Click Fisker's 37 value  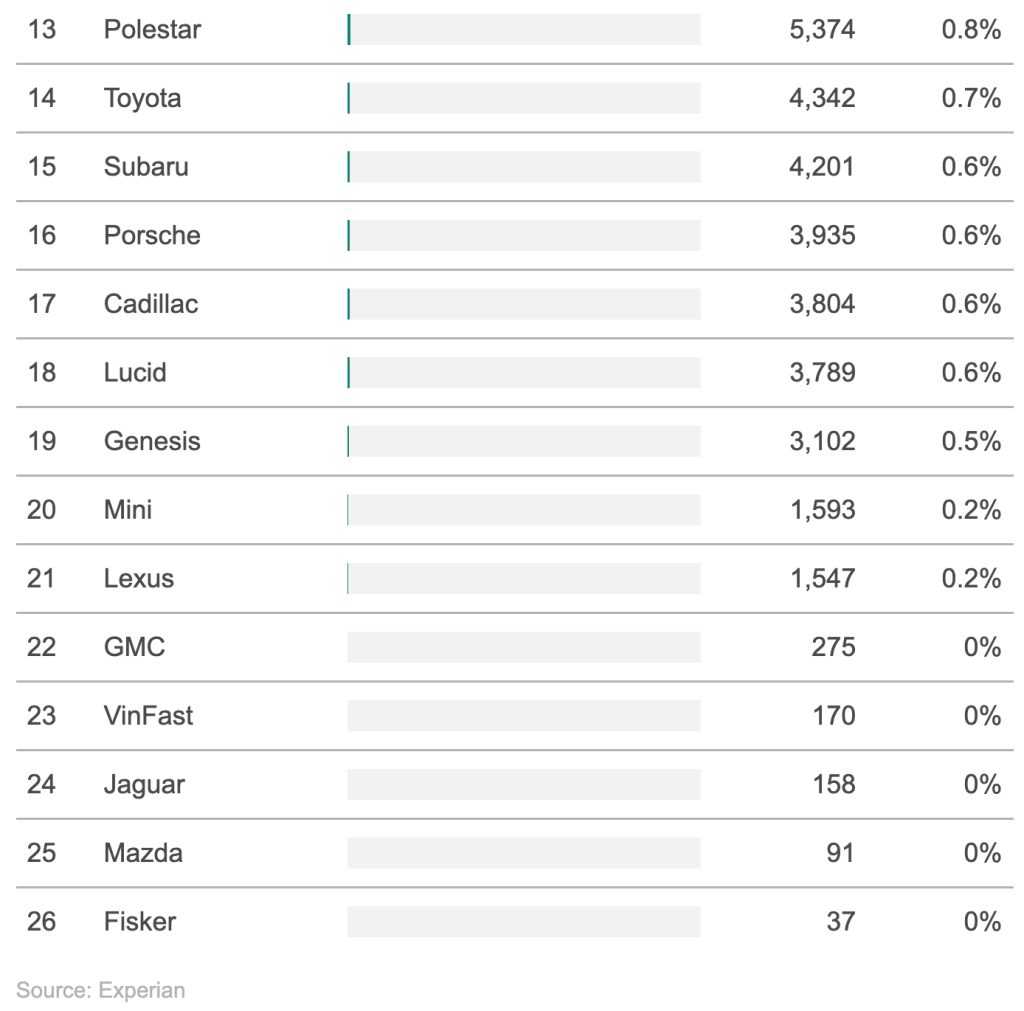click(x=841, y=922)
